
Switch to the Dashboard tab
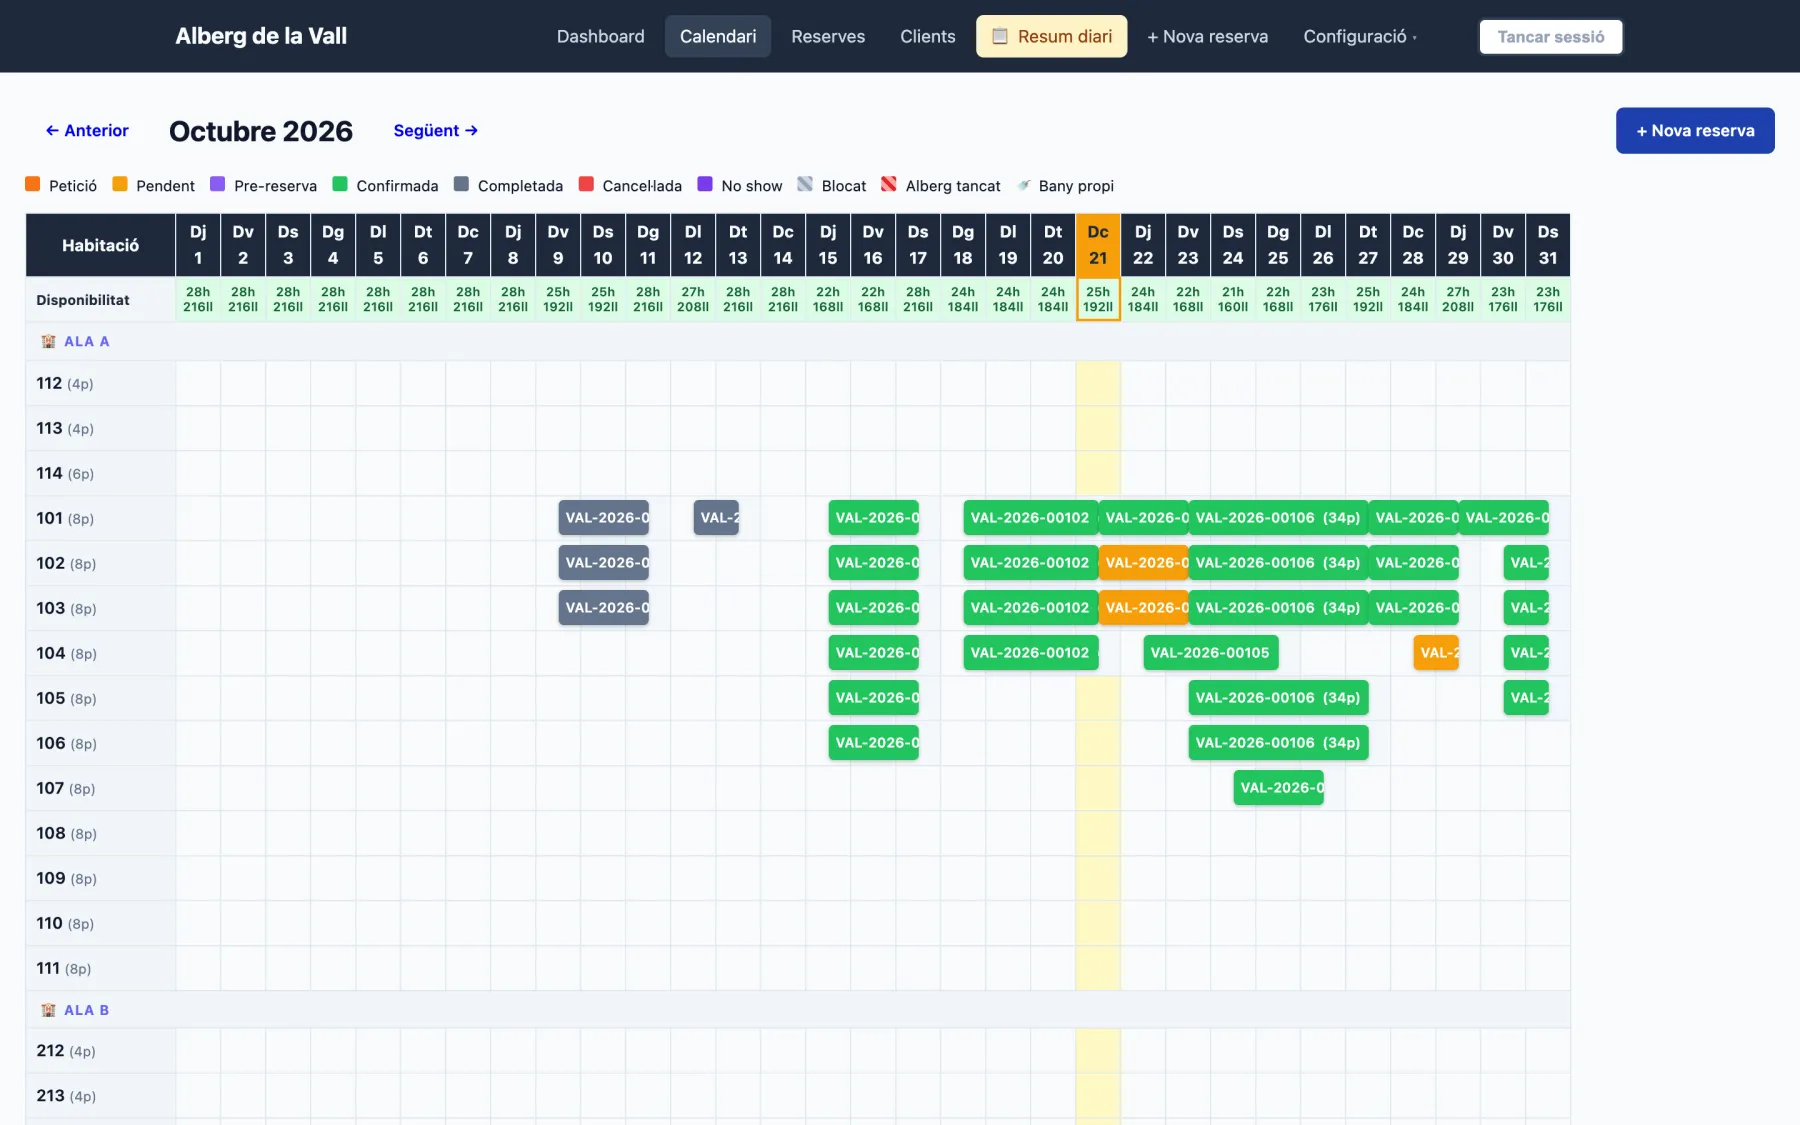click(x=600, y=37)
